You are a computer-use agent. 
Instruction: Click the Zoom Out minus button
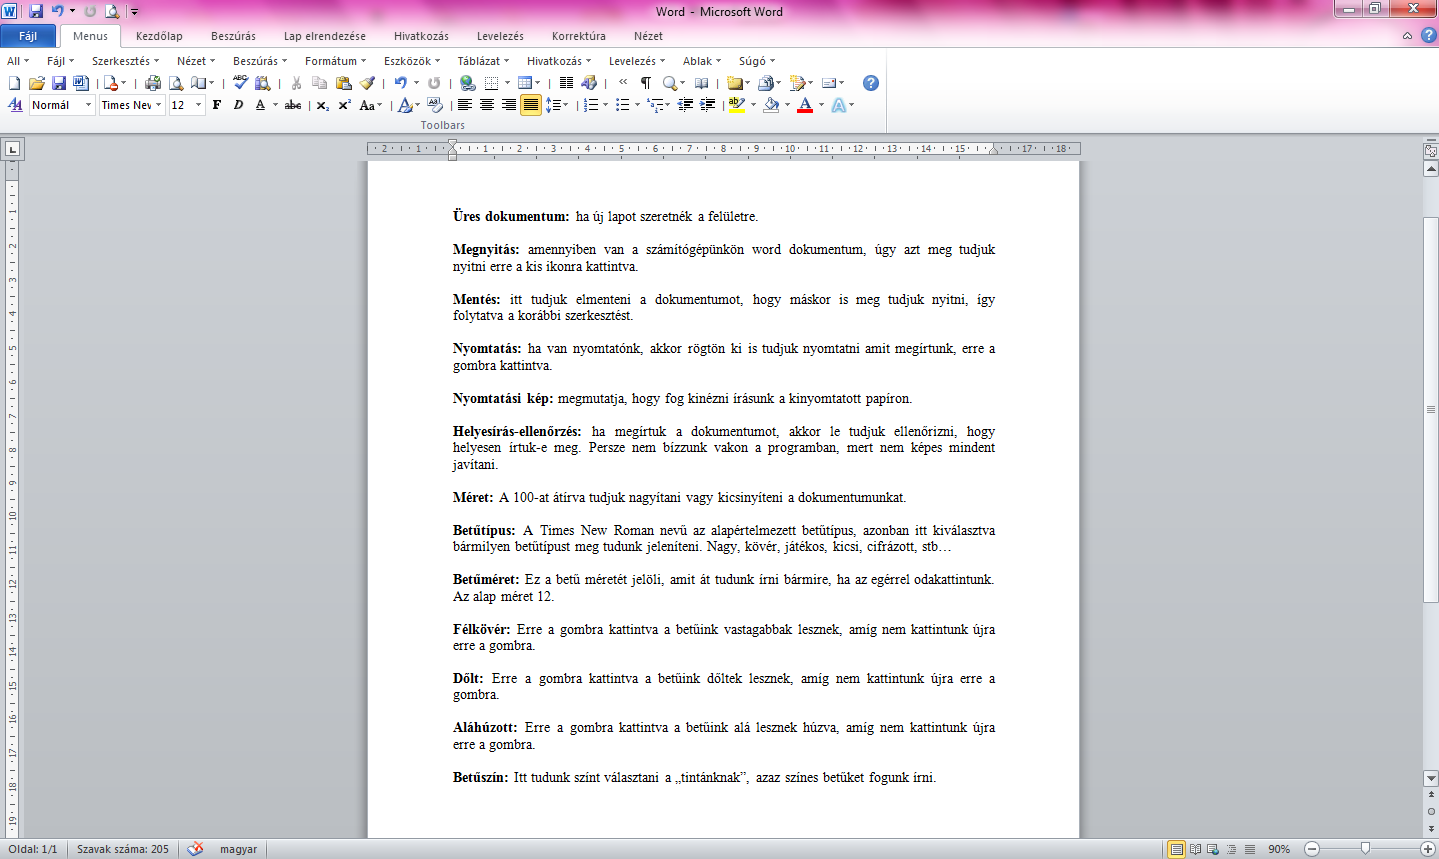tap(1312, 849)
